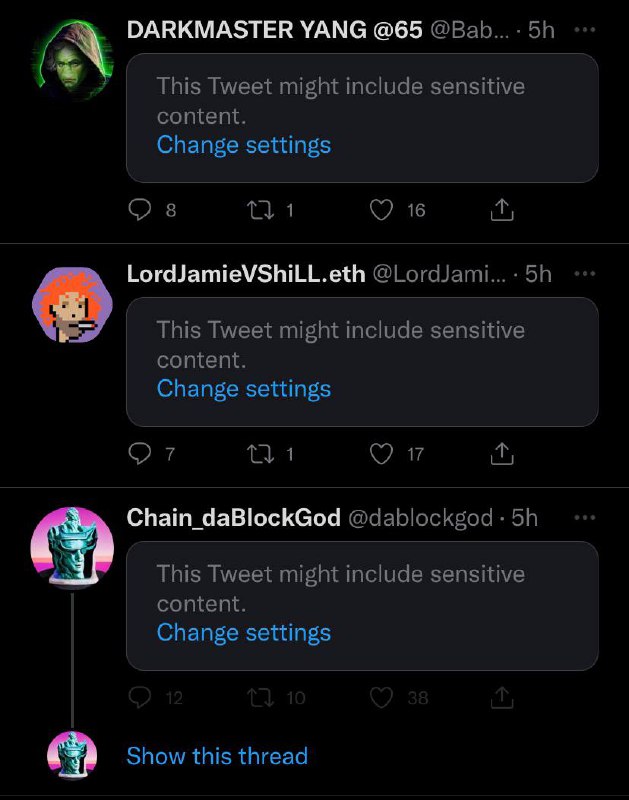Reply to LordJamieVShiLL.eth's tweet

point(139,454)
